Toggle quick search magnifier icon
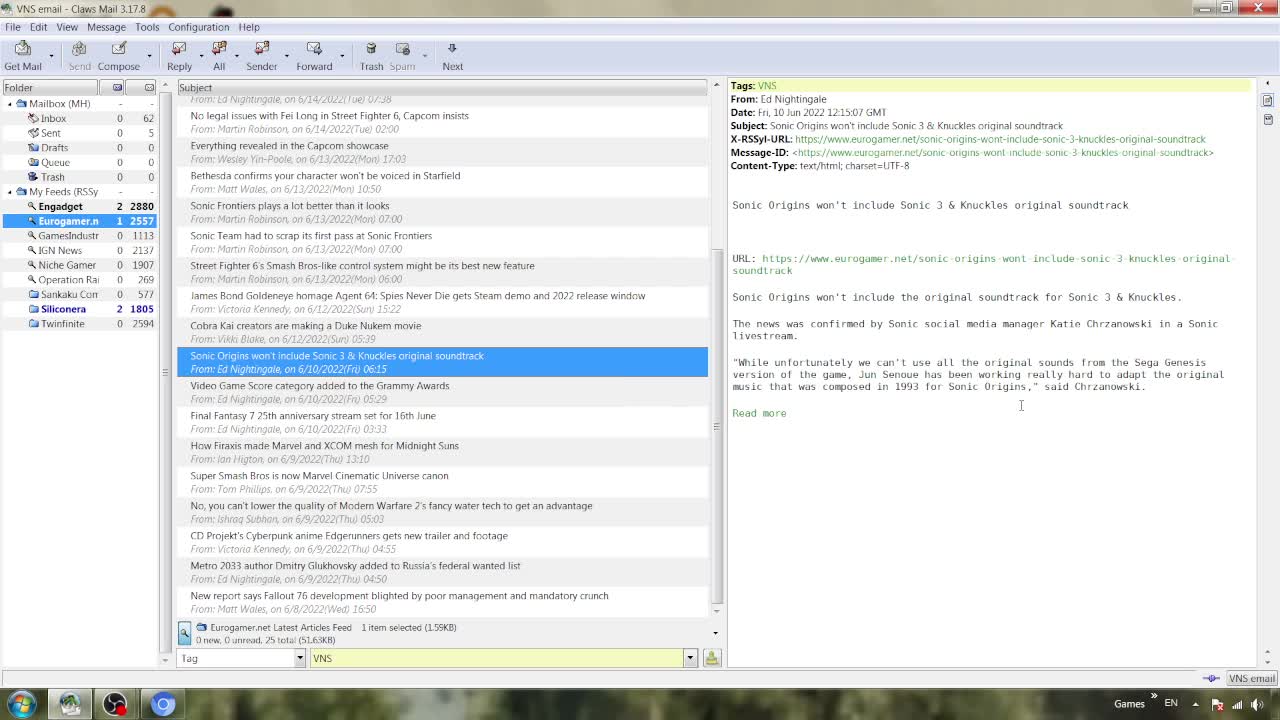Screen dimensions: 1280x720 coord(184,633)
